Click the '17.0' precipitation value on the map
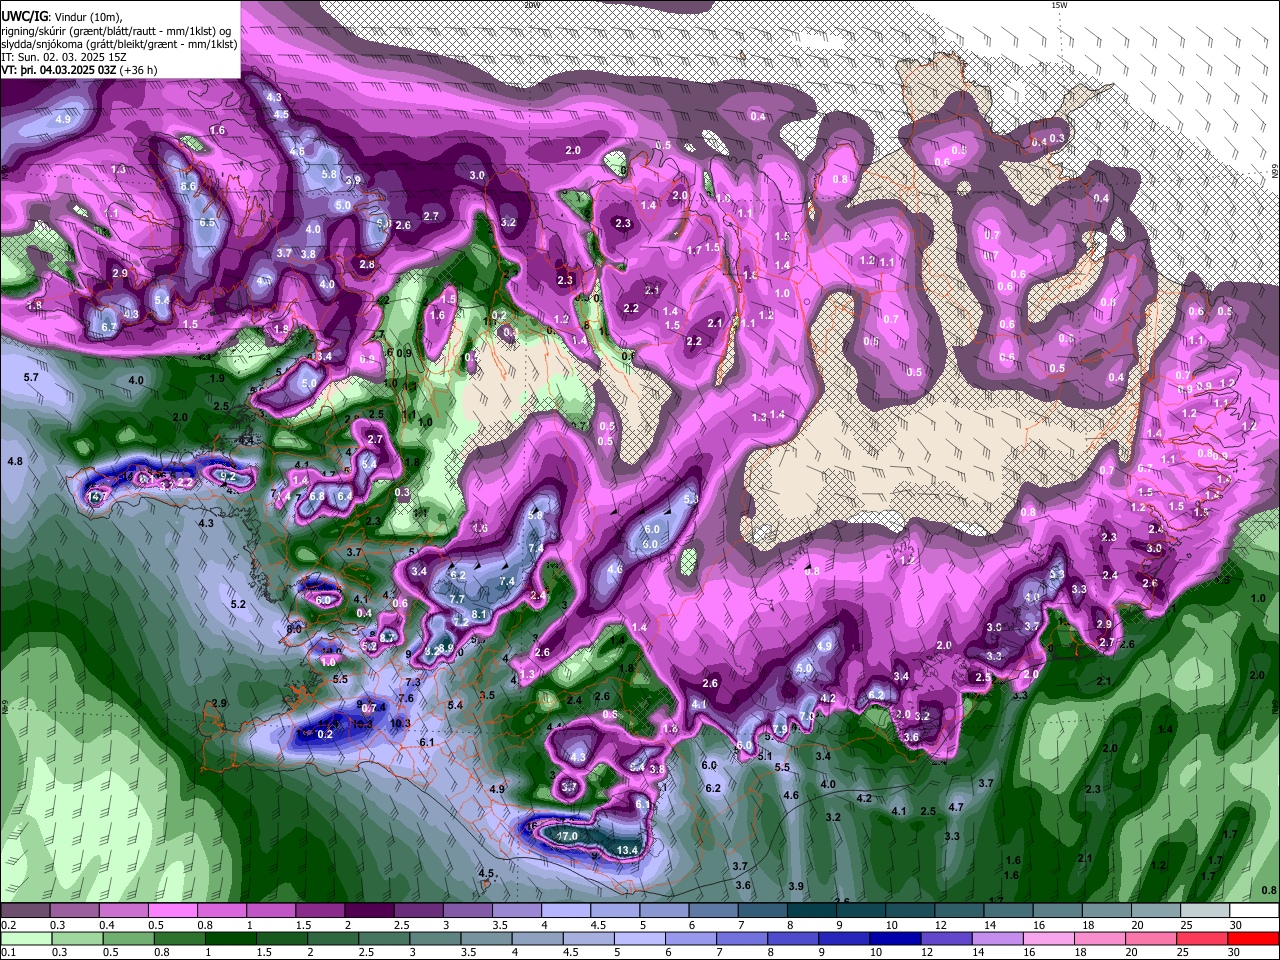 [567, 836]
